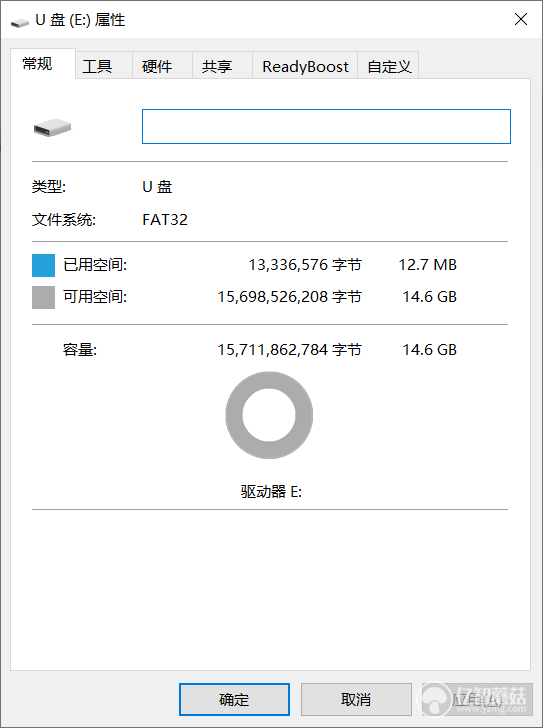The image size is (543, 728).
Task: Click the 取消 button
Action: (356, 699)
